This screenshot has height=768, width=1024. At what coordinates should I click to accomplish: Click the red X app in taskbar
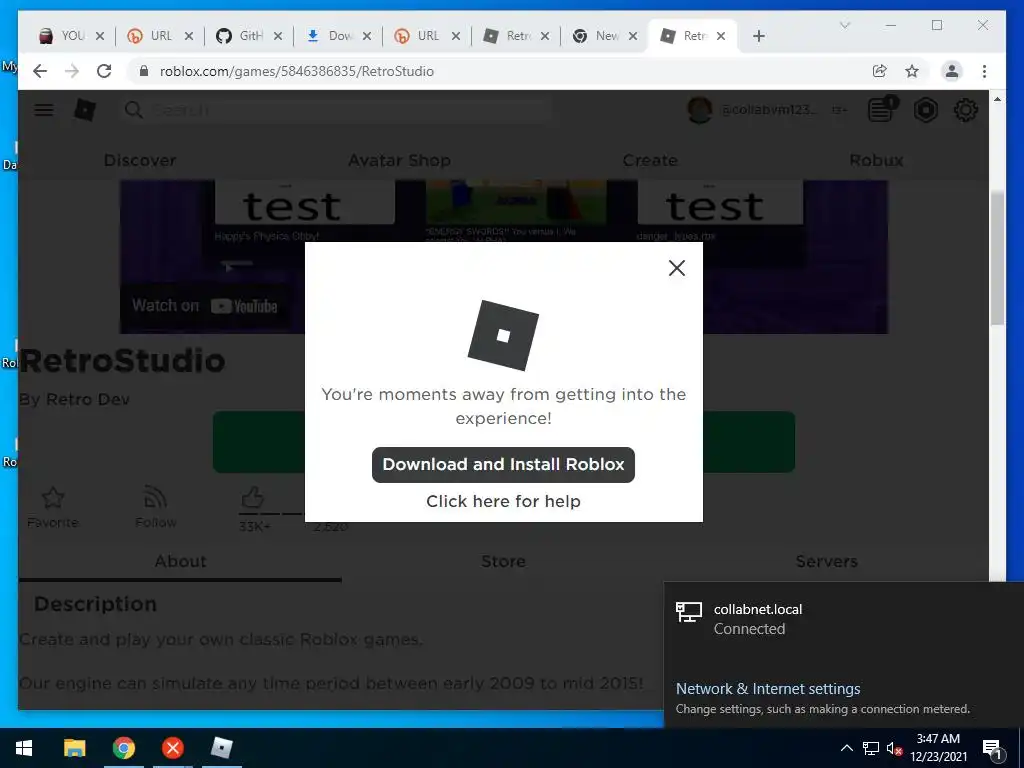point(172,748)
